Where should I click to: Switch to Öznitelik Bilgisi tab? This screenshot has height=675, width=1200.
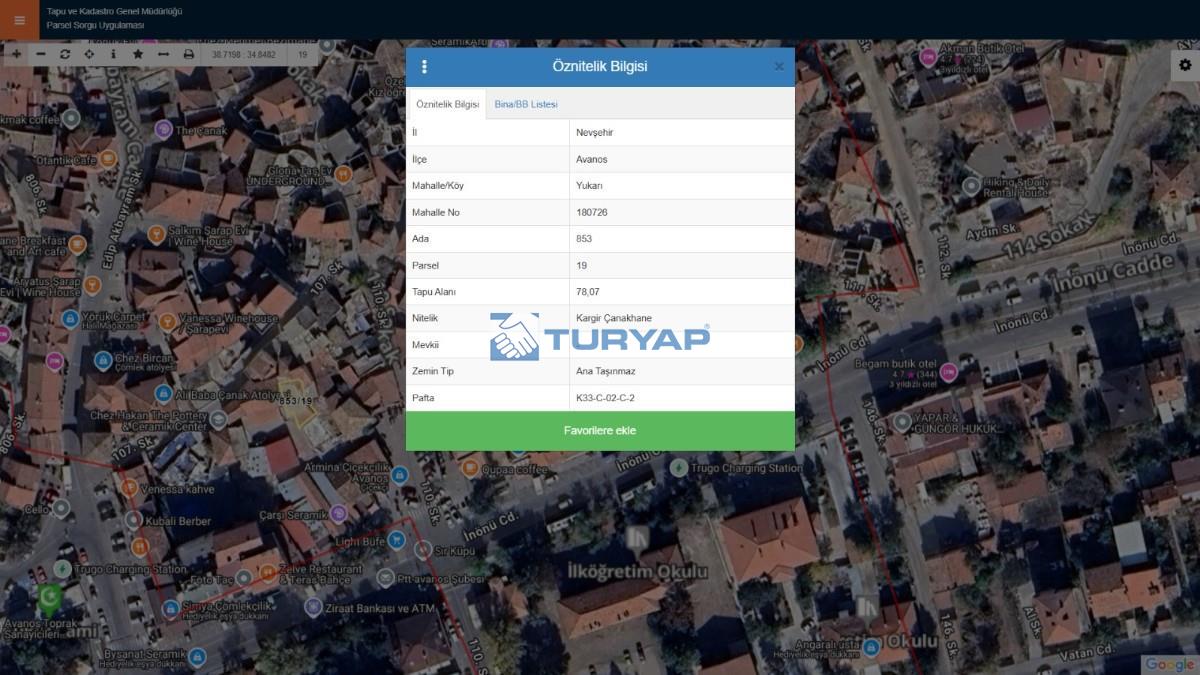(x=448, y=104)
